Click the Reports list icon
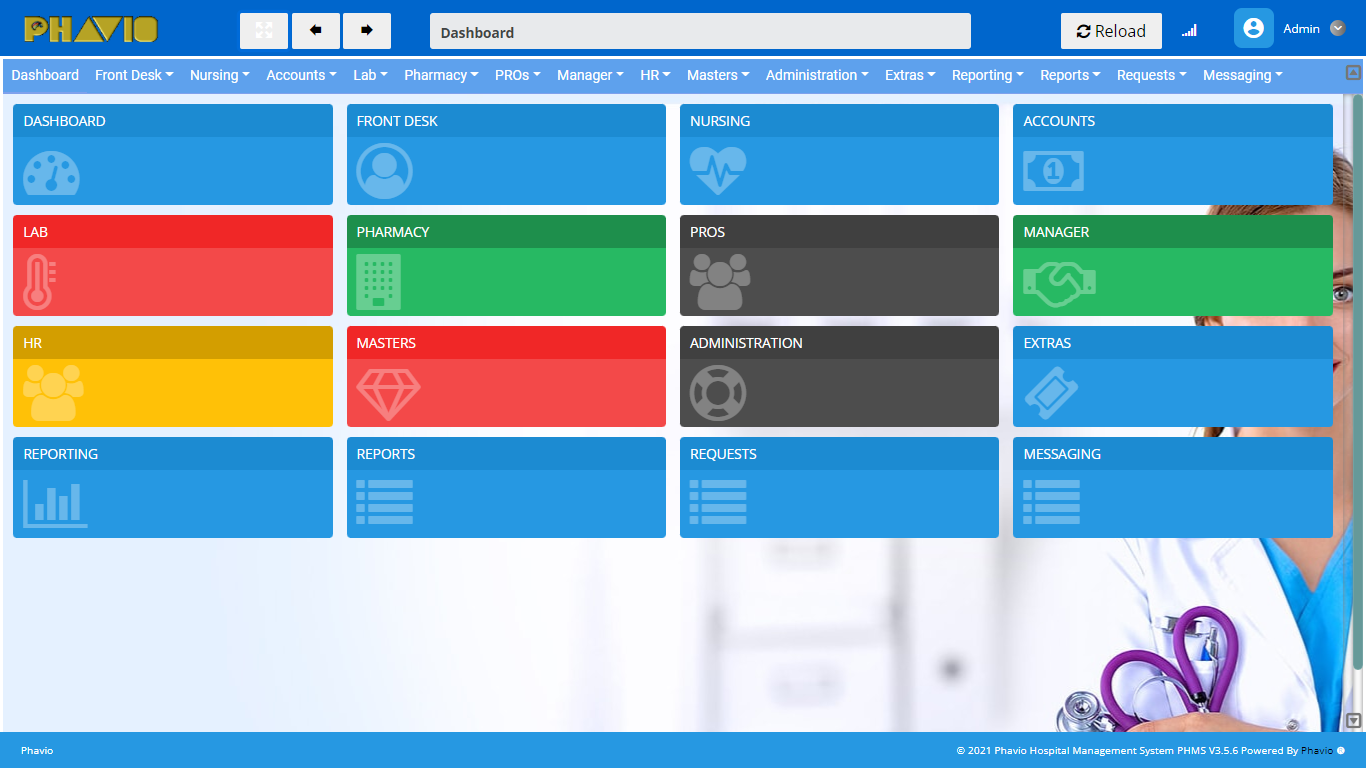Viewport: 1366px width, 768px height. click(385, 502)
